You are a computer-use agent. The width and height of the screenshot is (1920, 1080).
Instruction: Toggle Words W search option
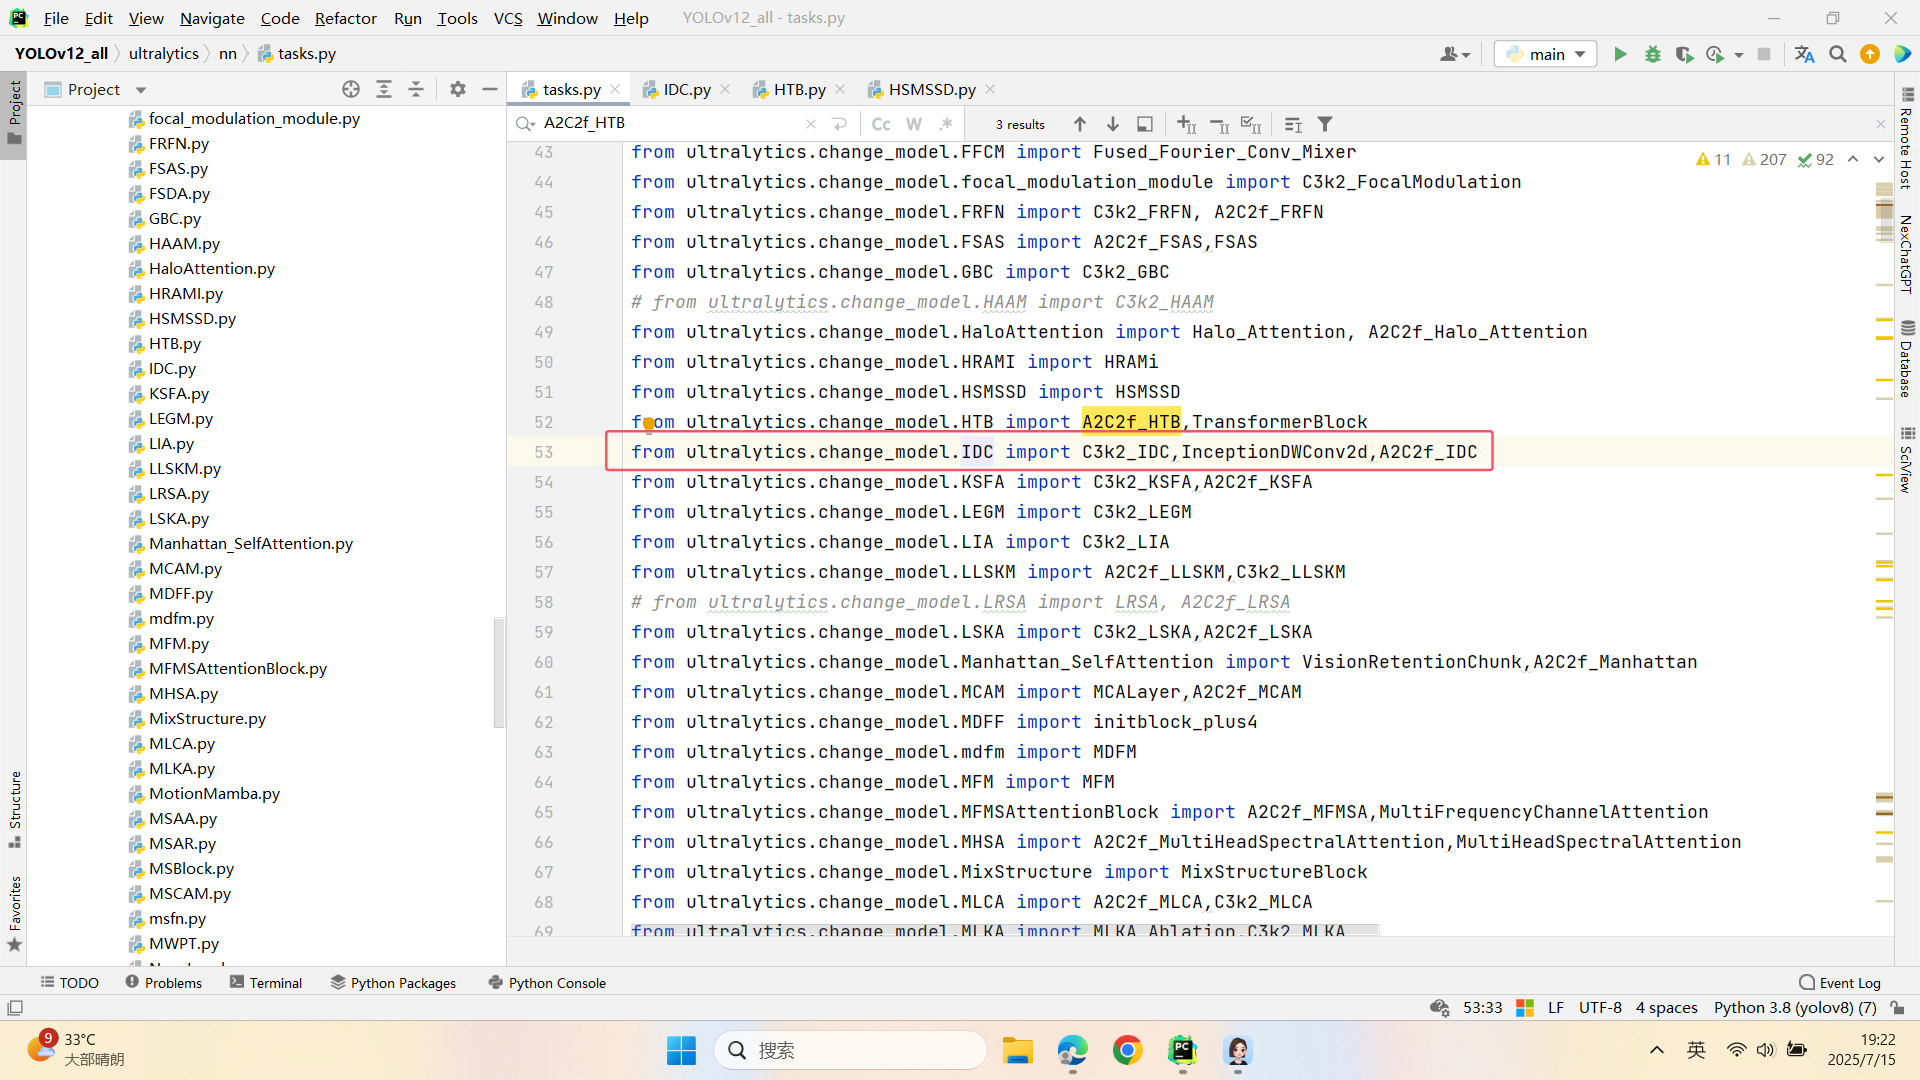[x=913, y=124]
